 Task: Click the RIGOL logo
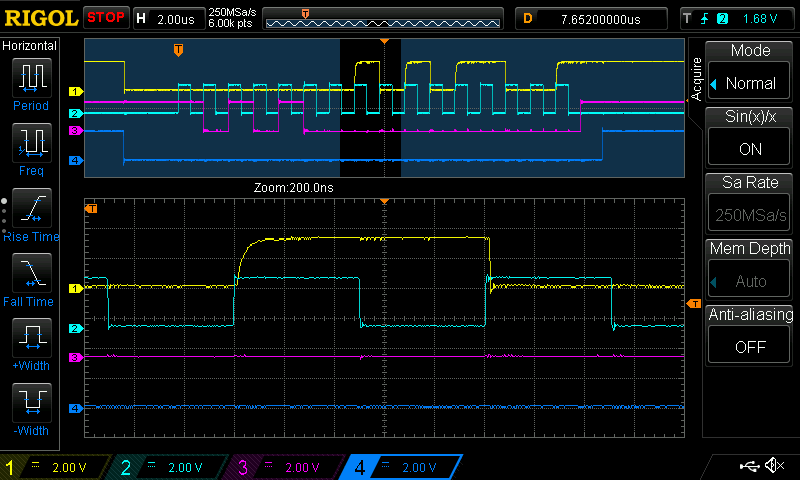tap(41, 18)
